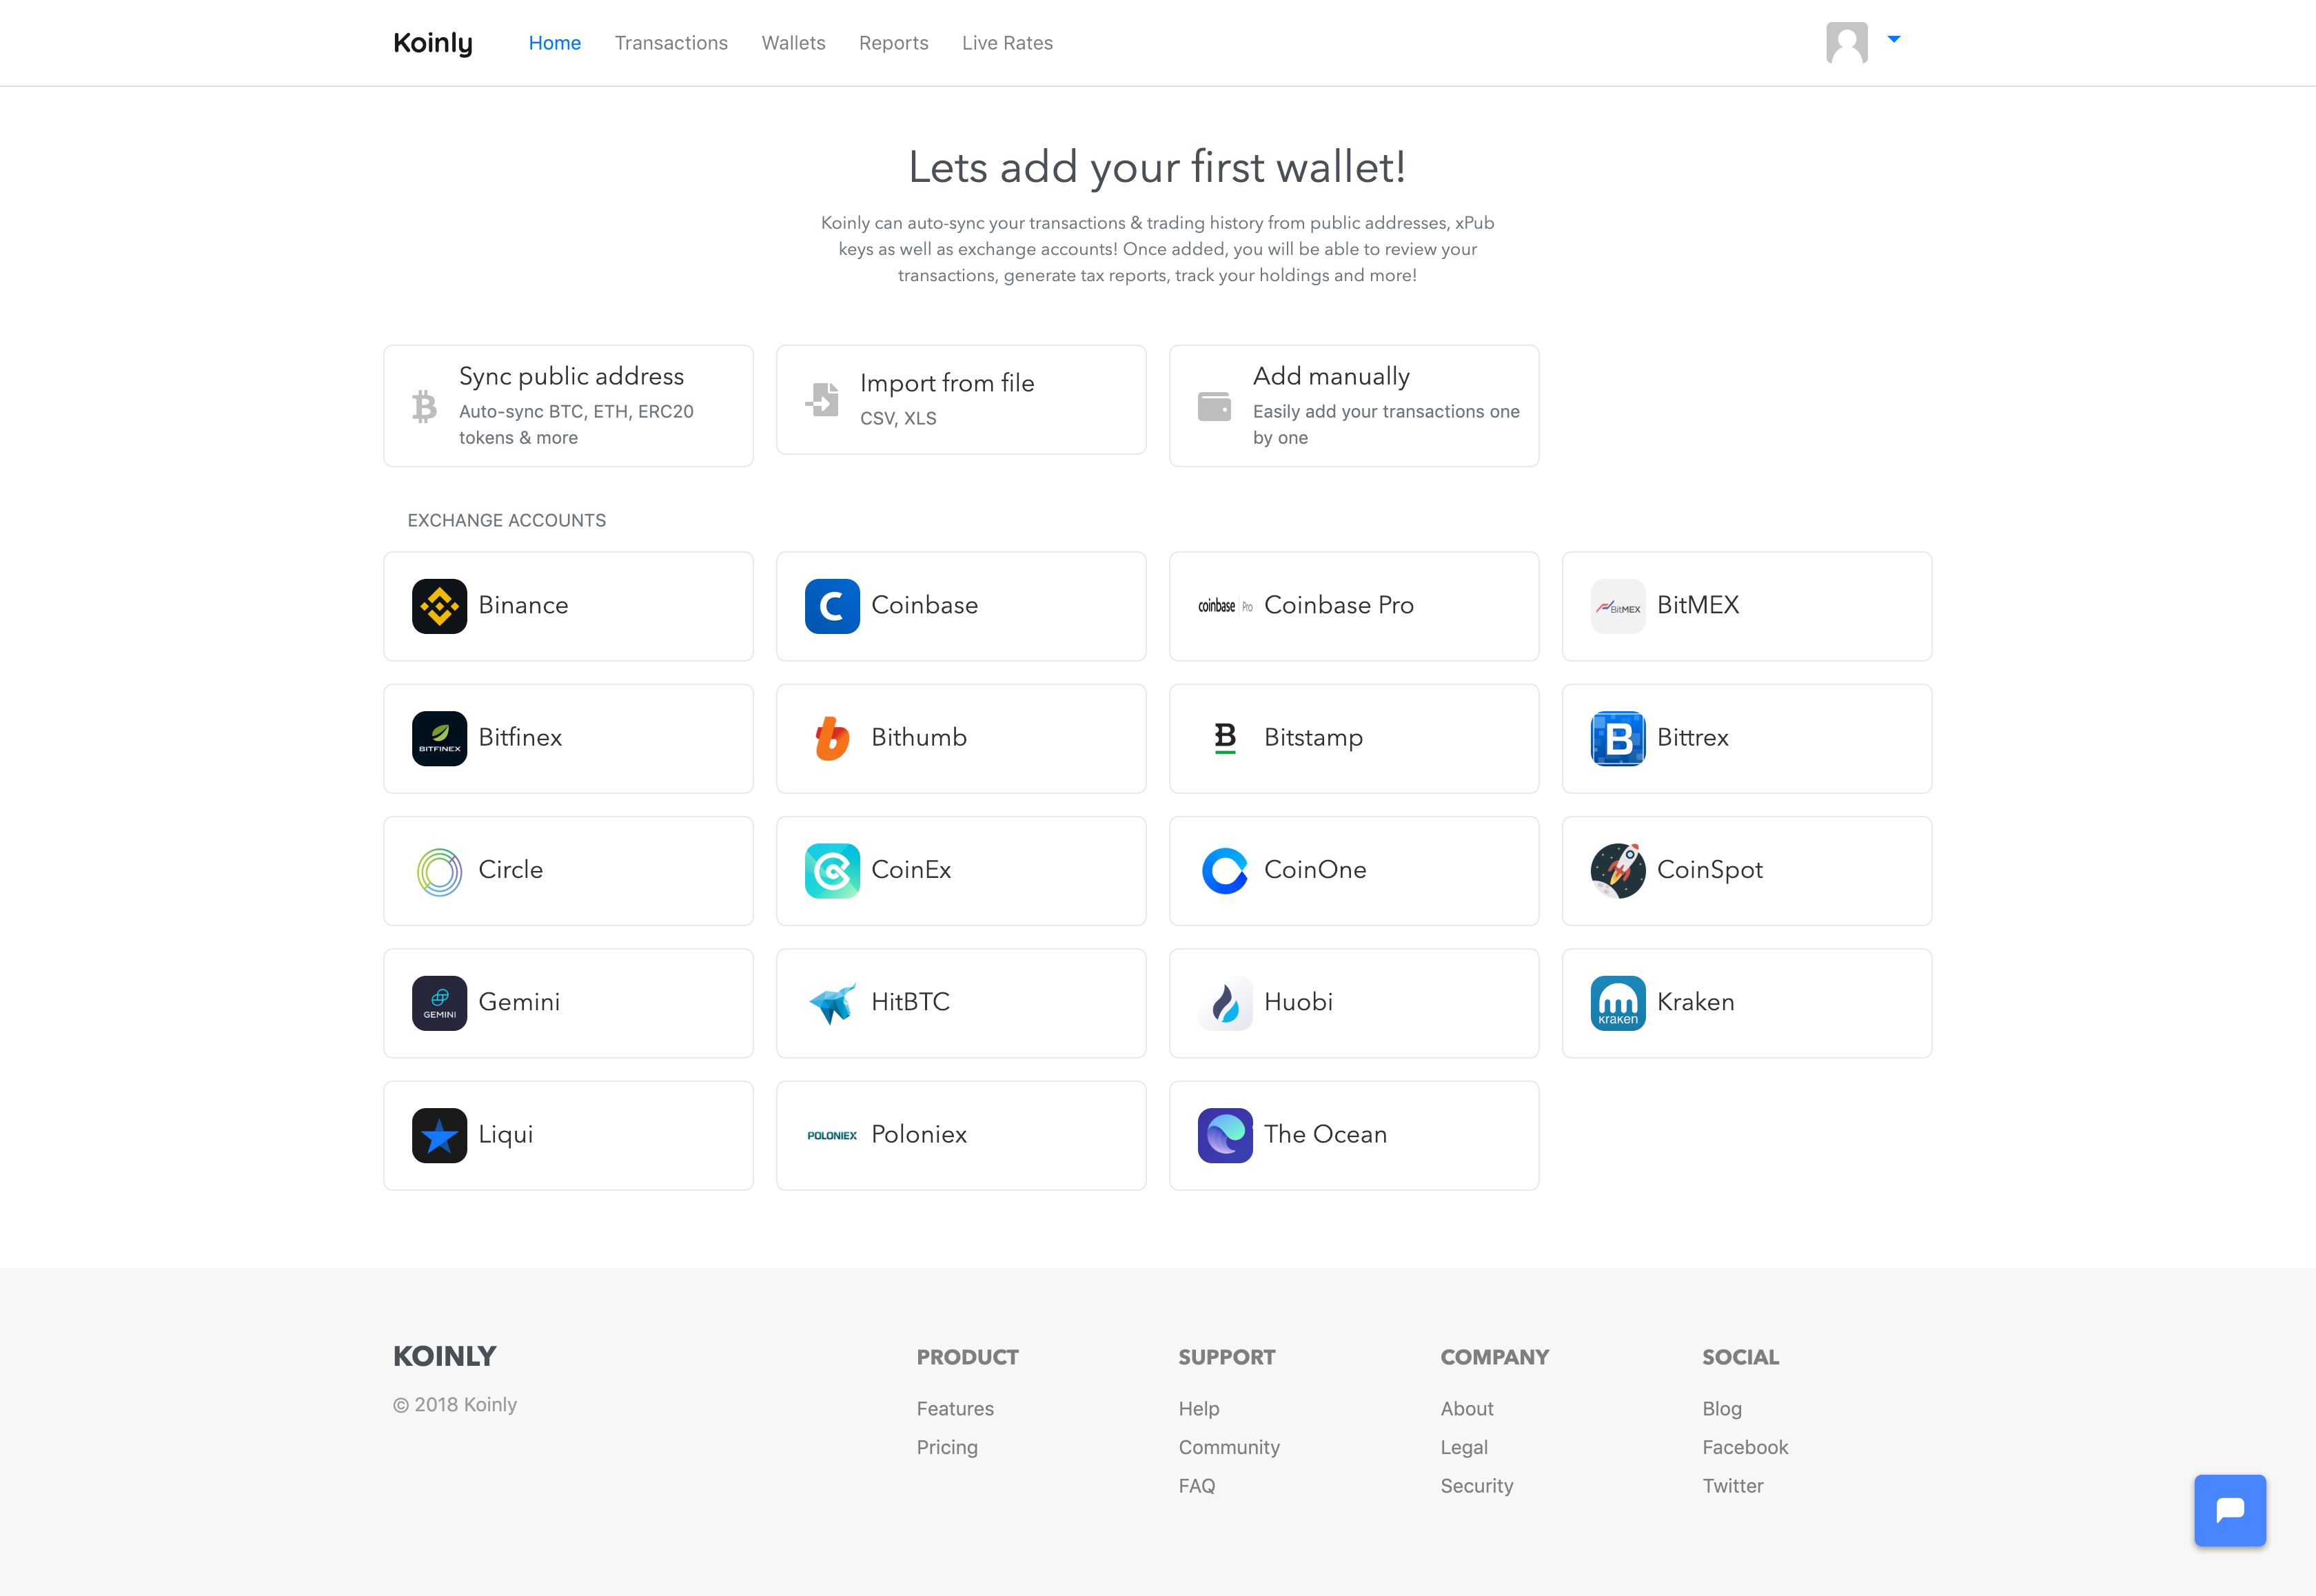The image size is (2316, 1596).
Task: Click the Bittrex blue B icon
Action: 1618,739
